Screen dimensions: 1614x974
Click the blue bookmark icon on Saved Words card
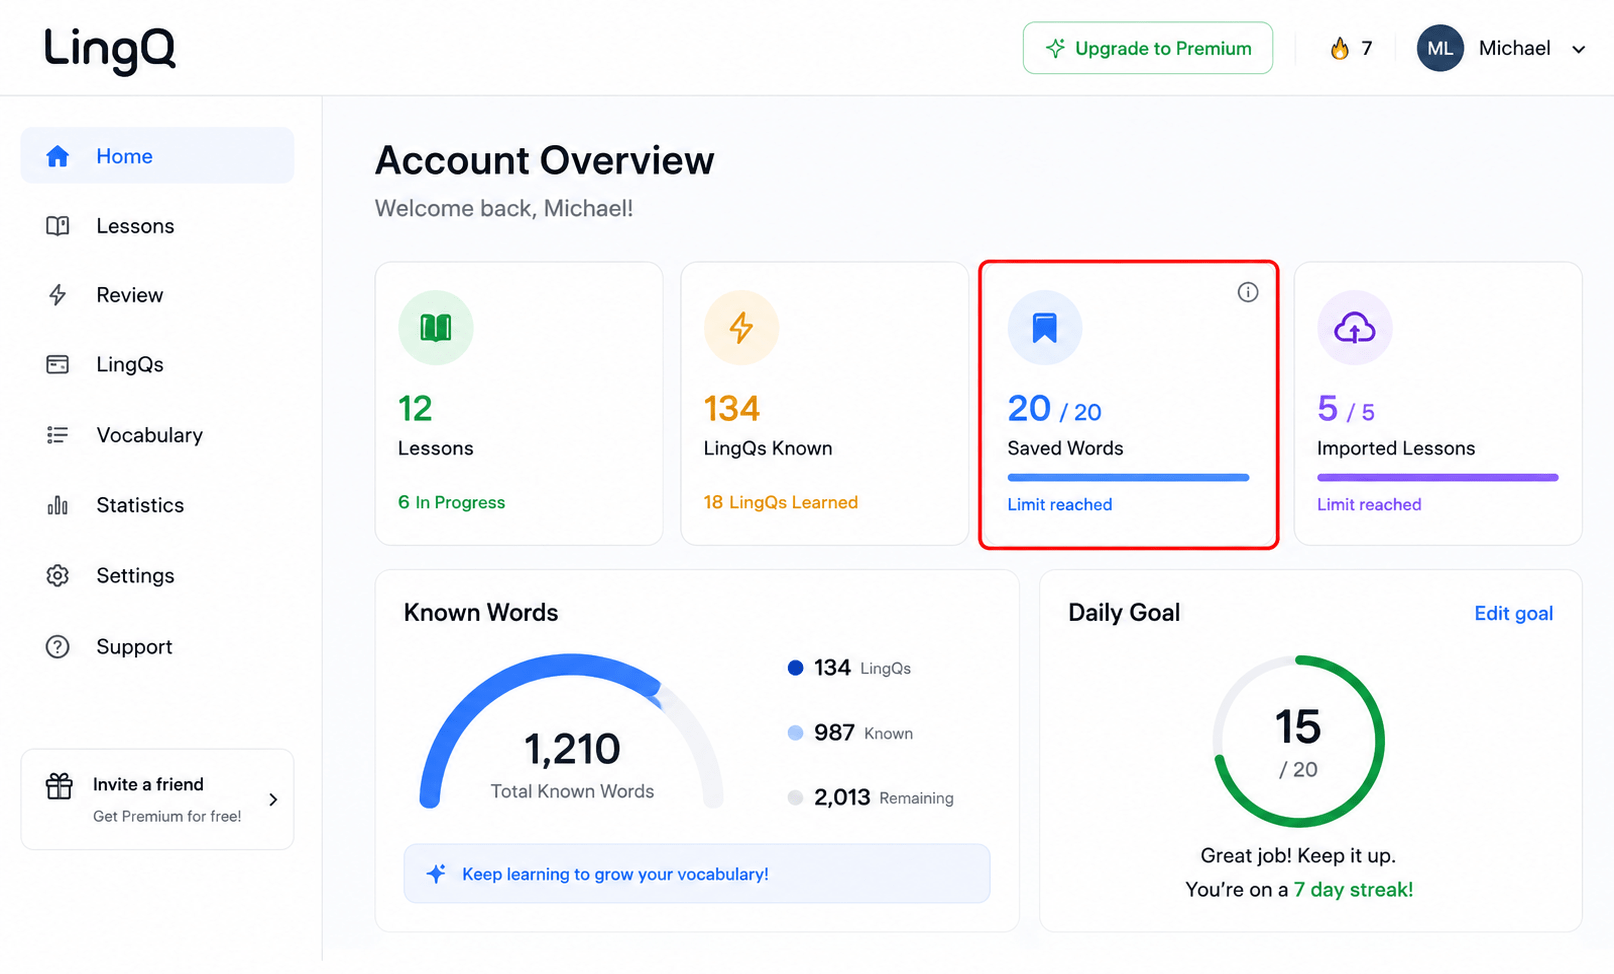[x=1045, y=327]
